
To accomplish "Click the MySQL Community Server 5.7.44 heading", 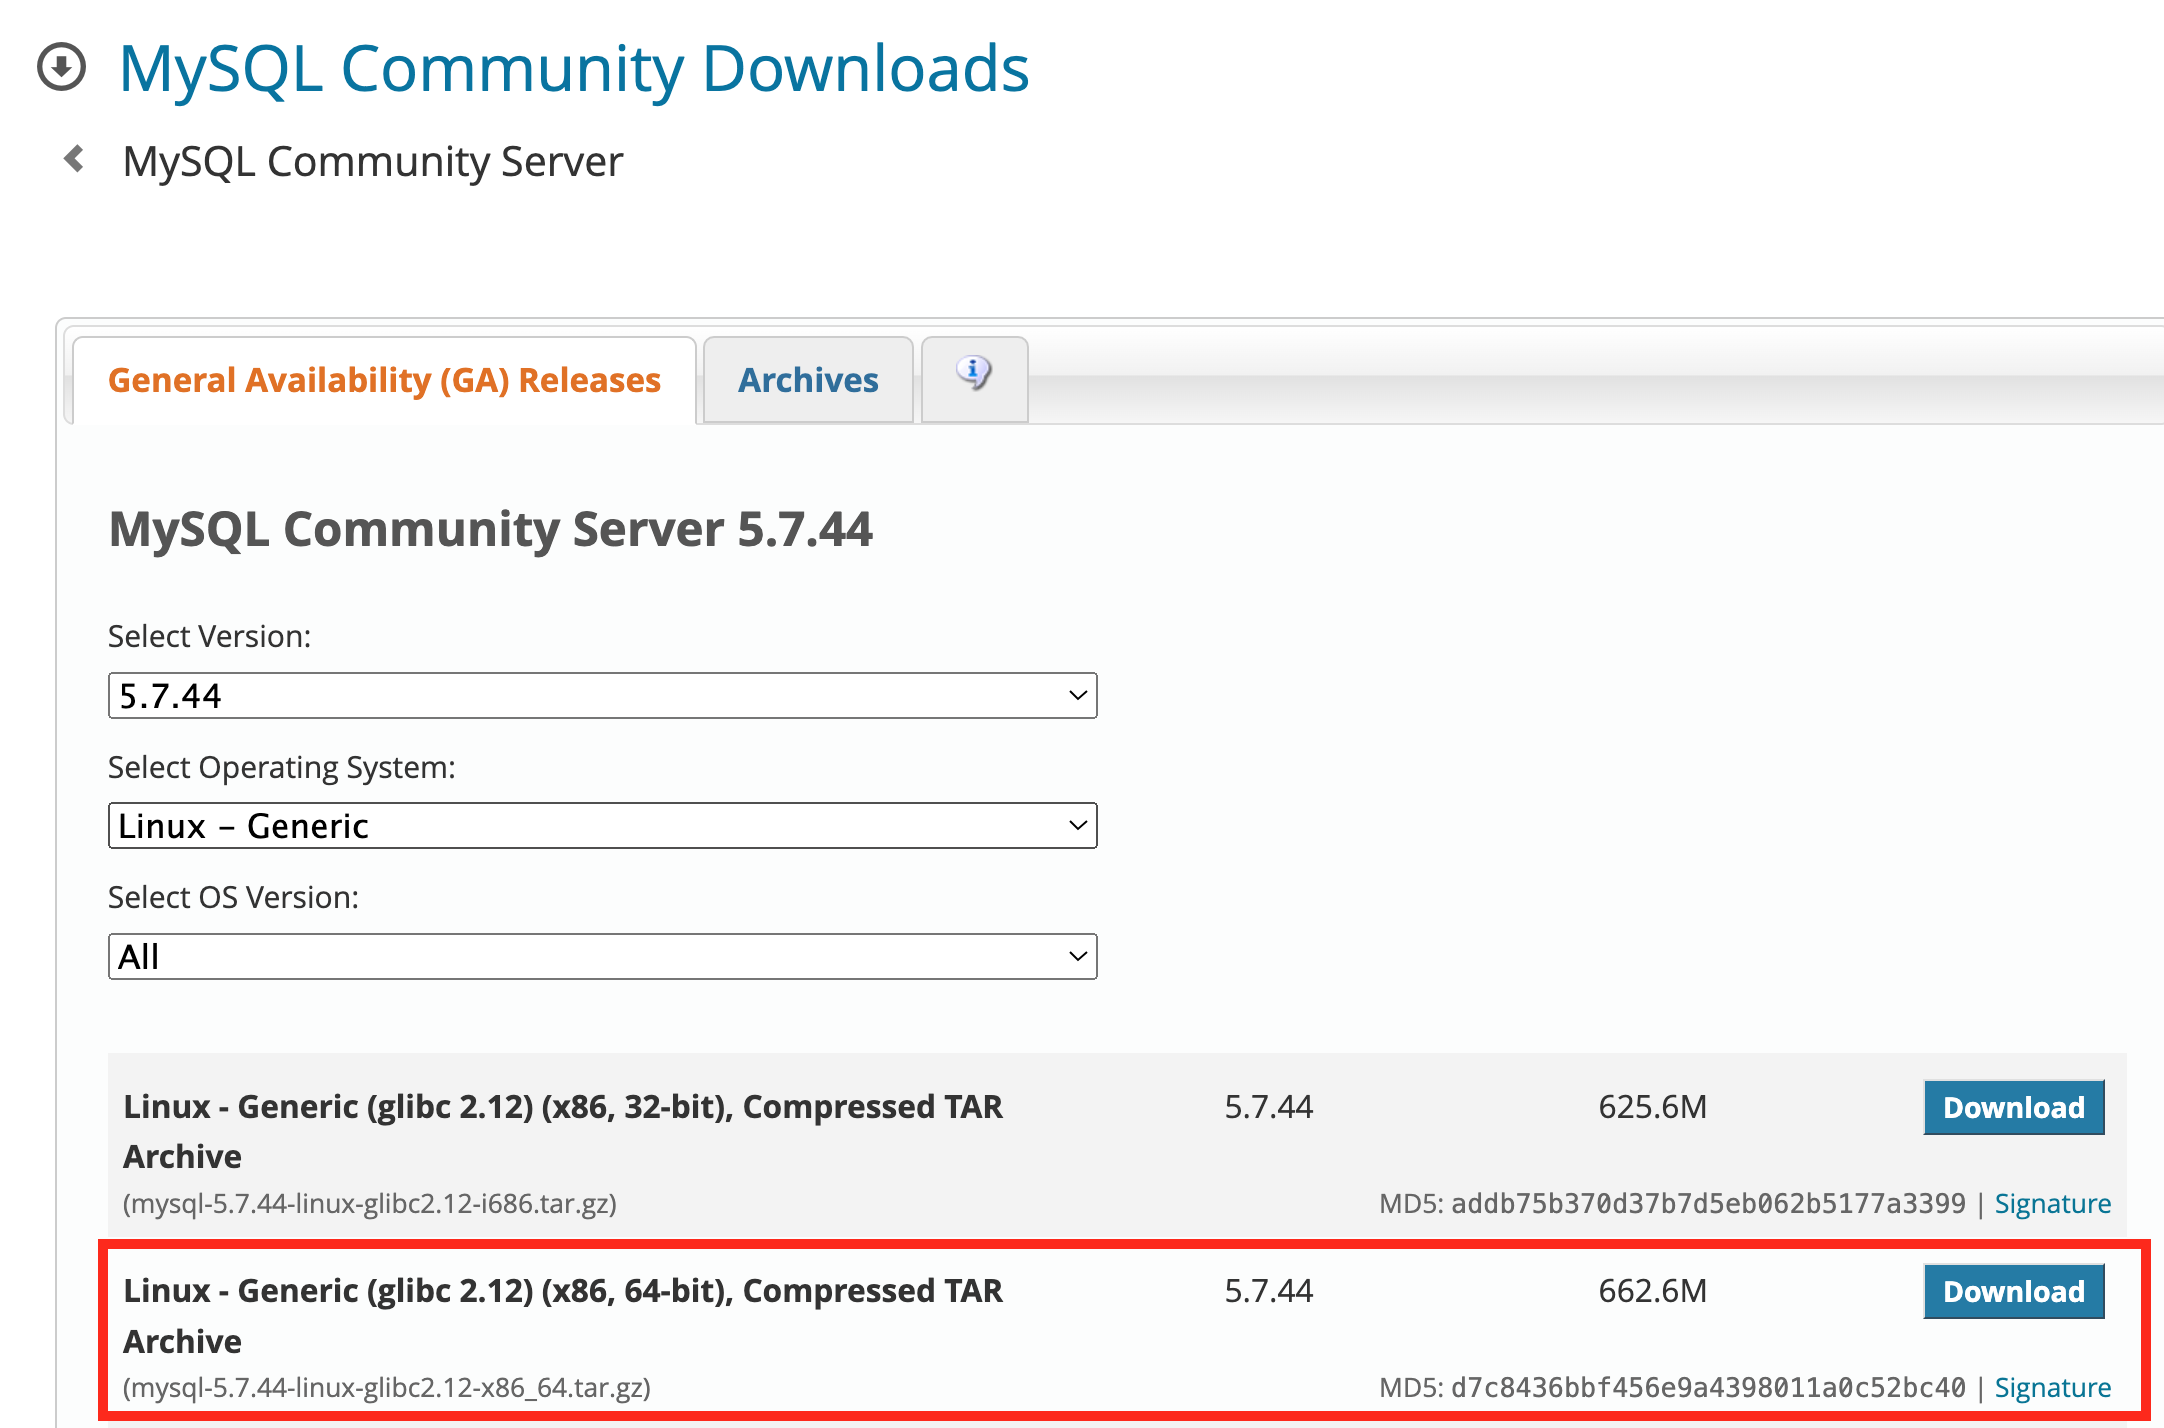I will tap(490, 529).
